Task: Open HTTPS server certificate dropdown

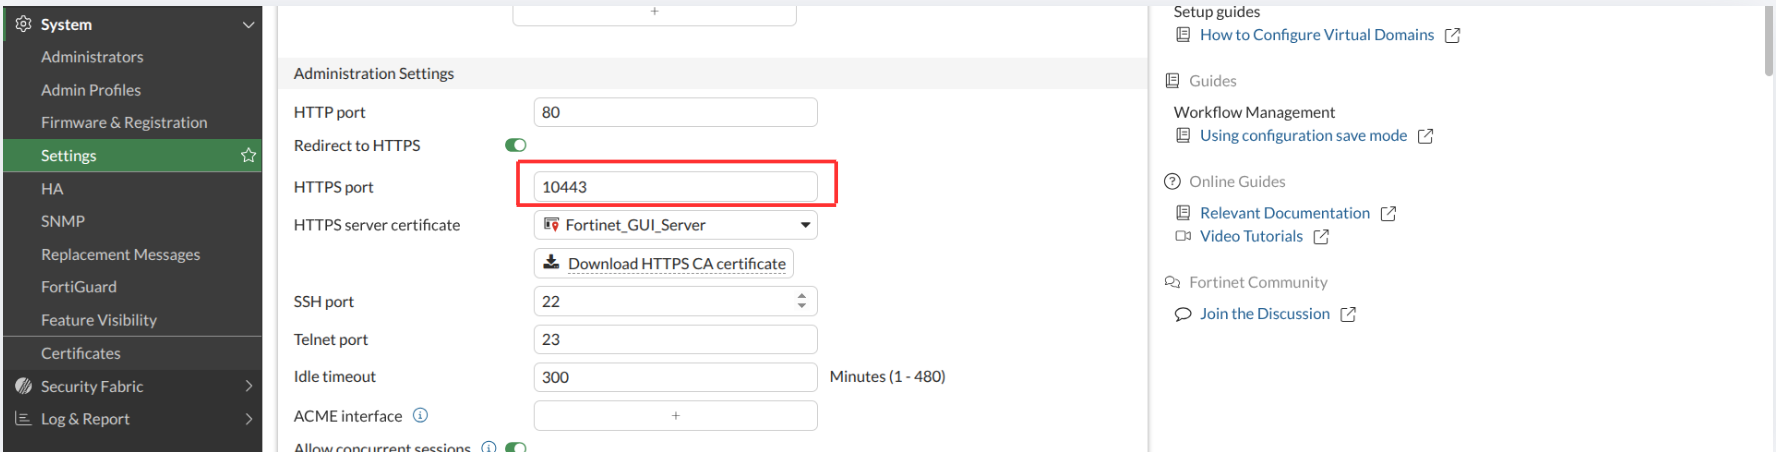Action: click(x=675, y=225)
